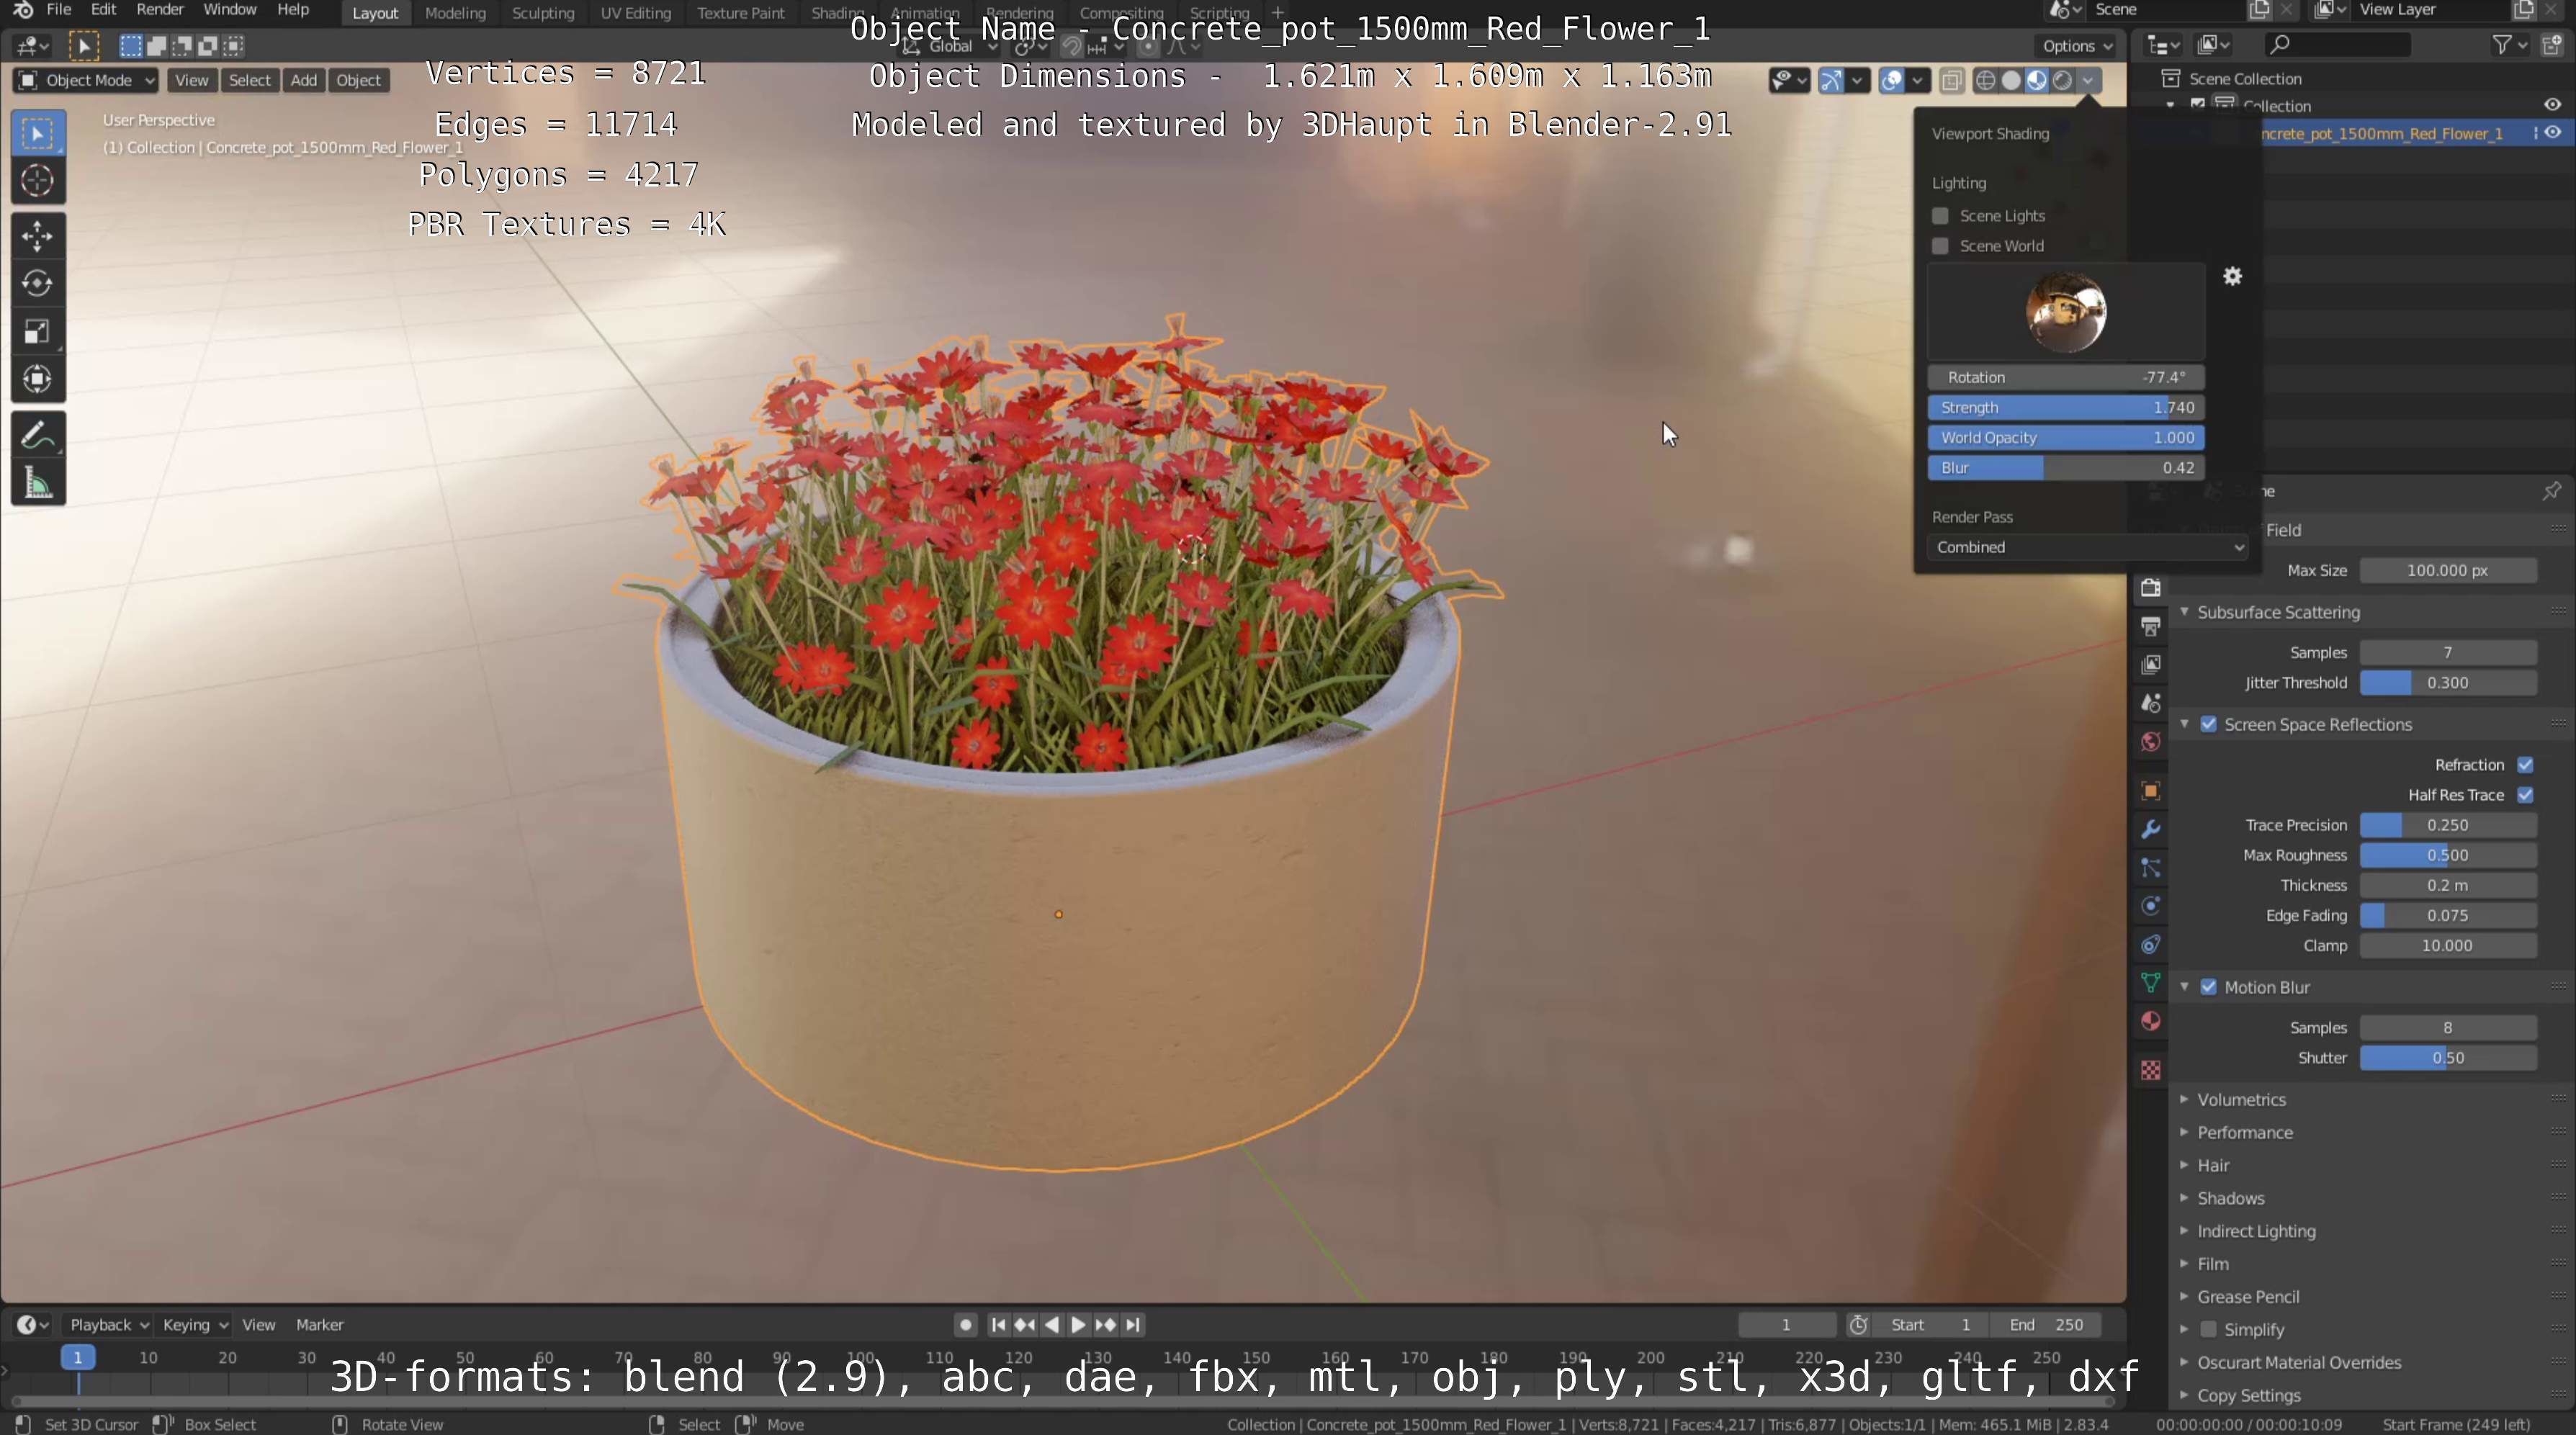This screenshot has width=2576, height=1435.
Task: Open Object properties tab
Action: tap(2151, 791)
